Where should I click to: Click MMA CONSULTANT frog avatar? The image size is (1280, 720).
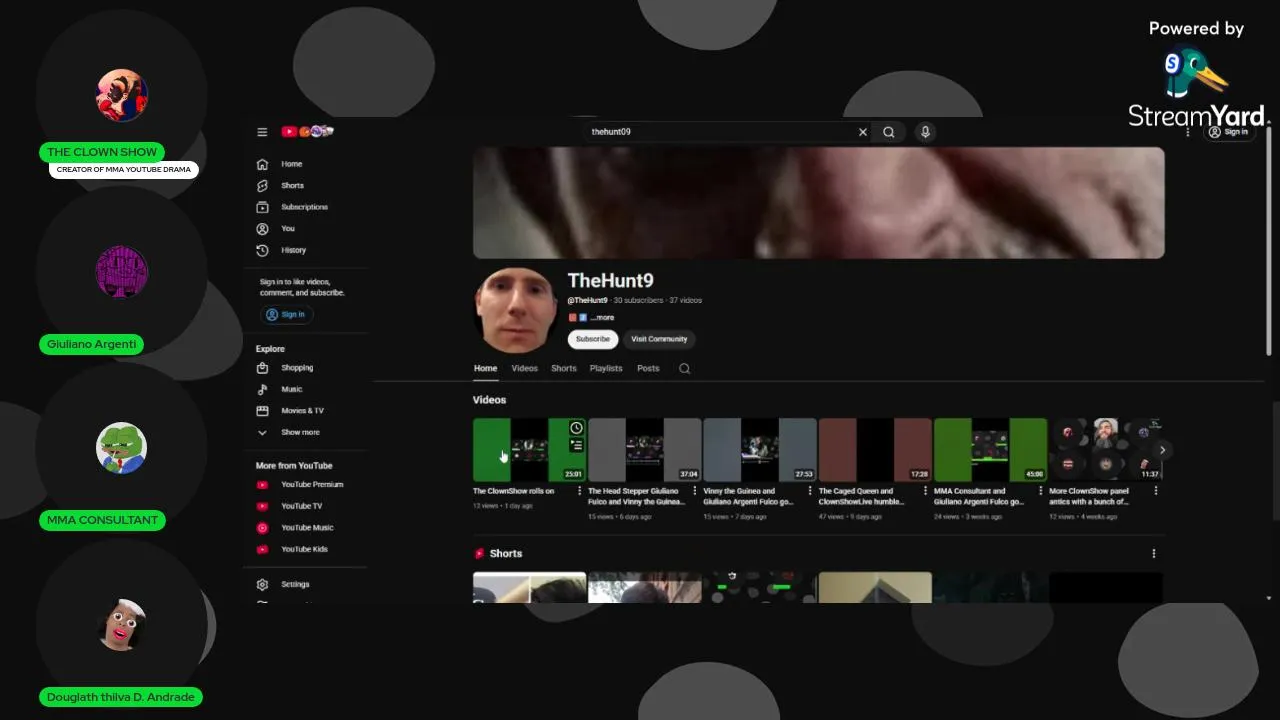coord(122,448)
